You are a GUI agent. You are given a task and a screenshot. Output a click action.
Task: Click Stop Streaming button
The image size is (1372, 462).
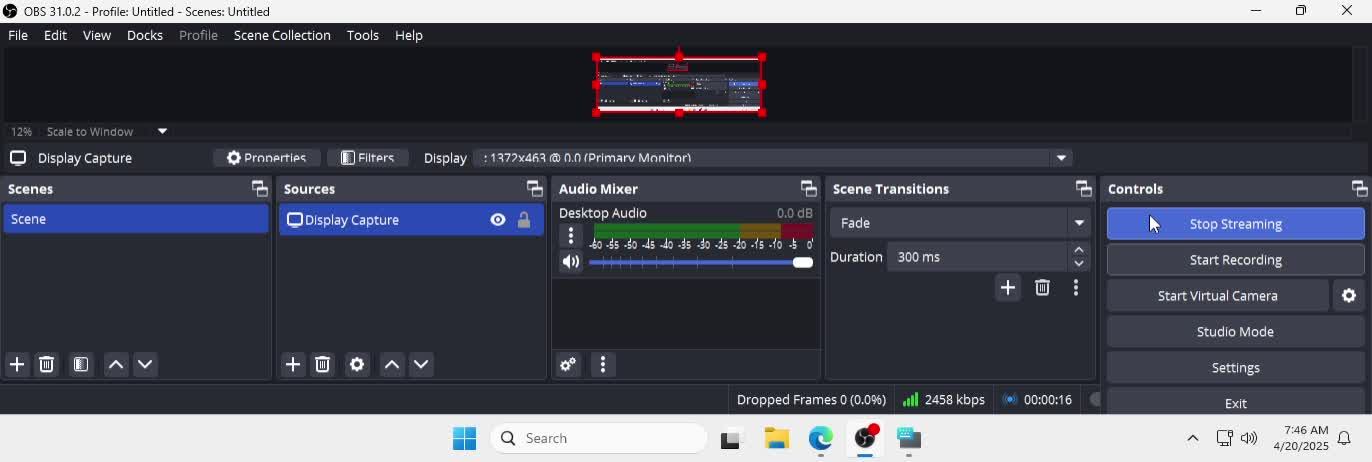tap(1236, 224)
